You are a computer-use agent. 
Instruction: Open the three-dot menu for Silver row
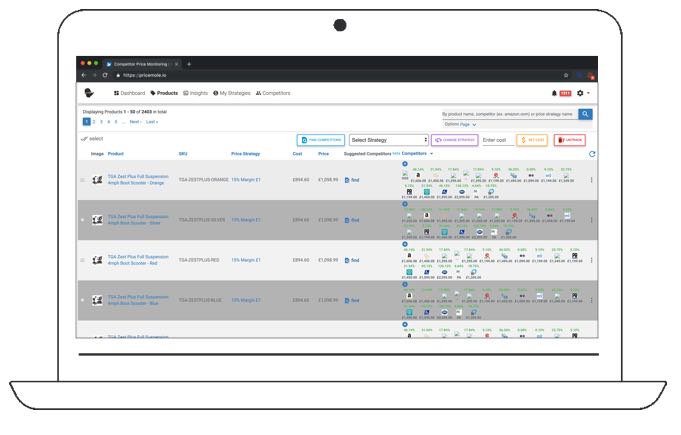coord(591,220)
